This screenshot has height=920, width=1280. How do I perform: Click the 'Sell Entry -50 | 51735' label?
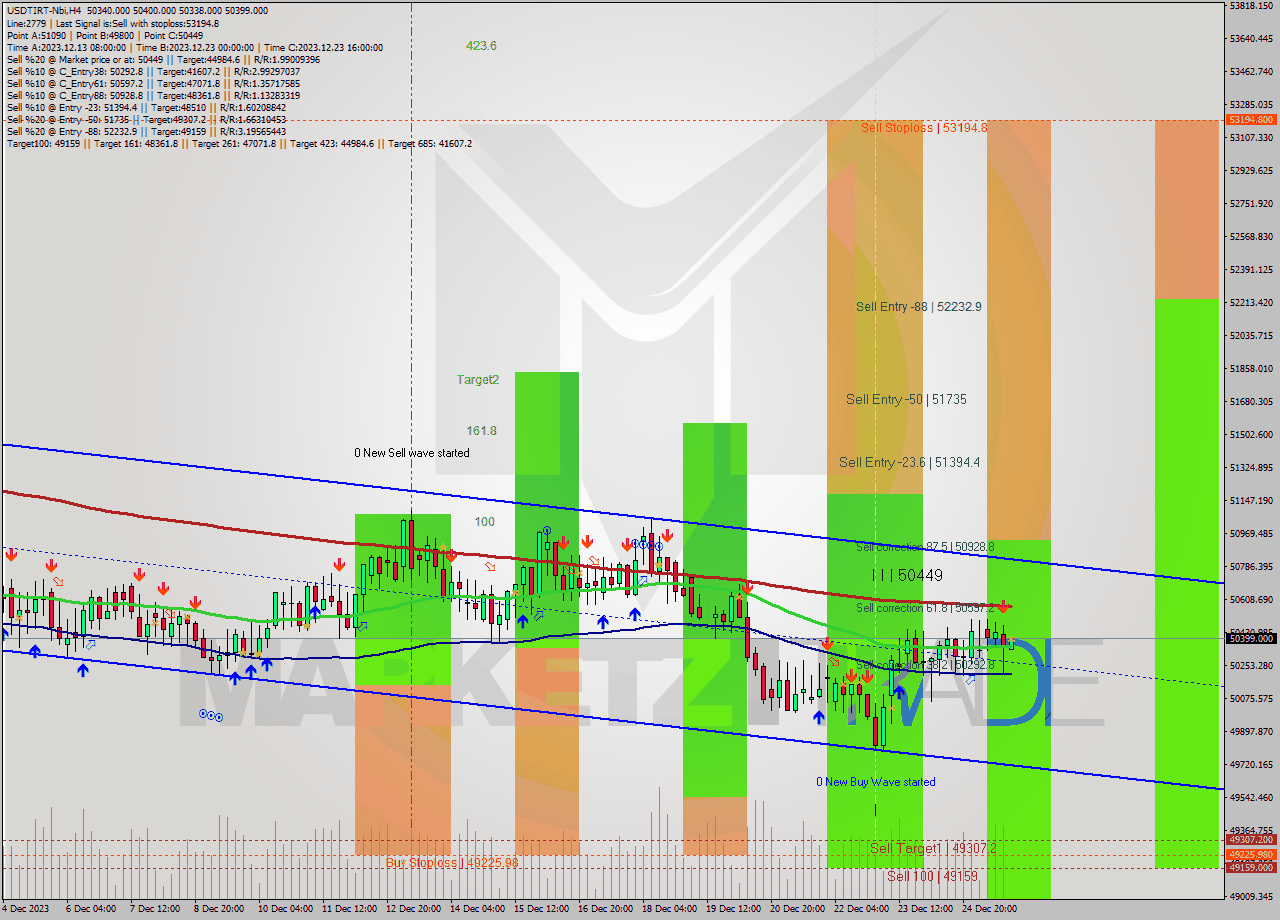tap(906, 399)
